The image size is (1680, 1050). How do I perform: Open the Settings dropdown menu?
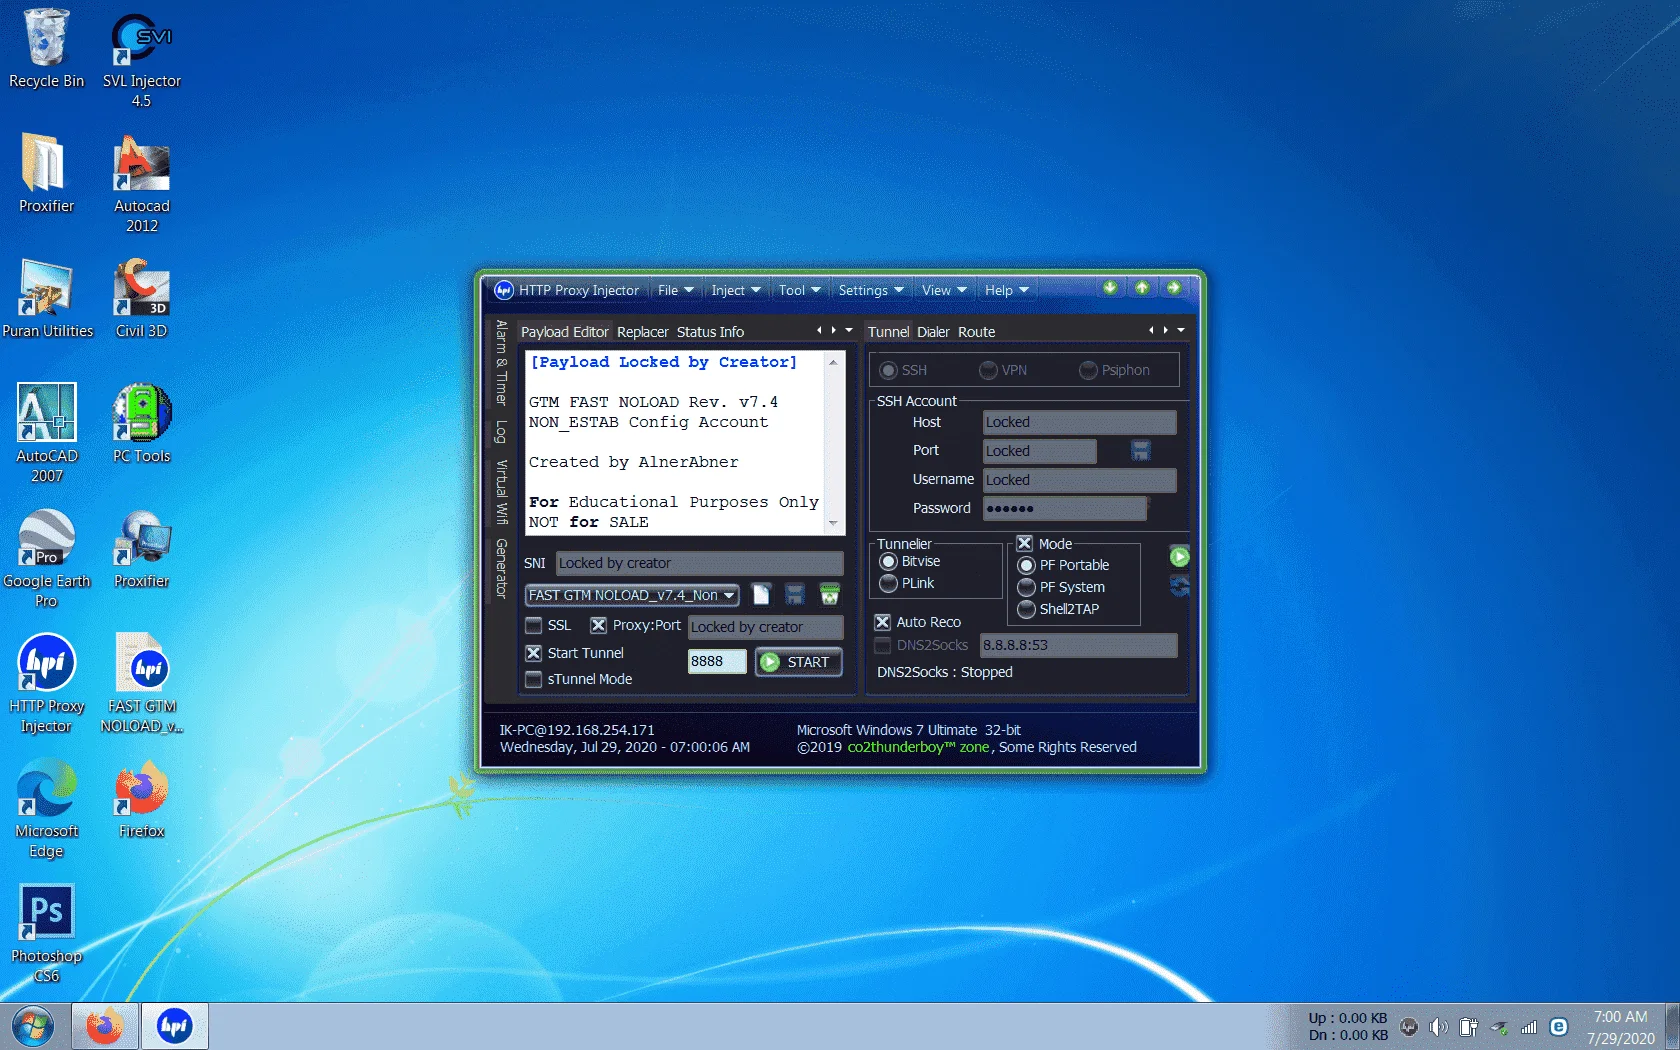(x=871, y=290)
